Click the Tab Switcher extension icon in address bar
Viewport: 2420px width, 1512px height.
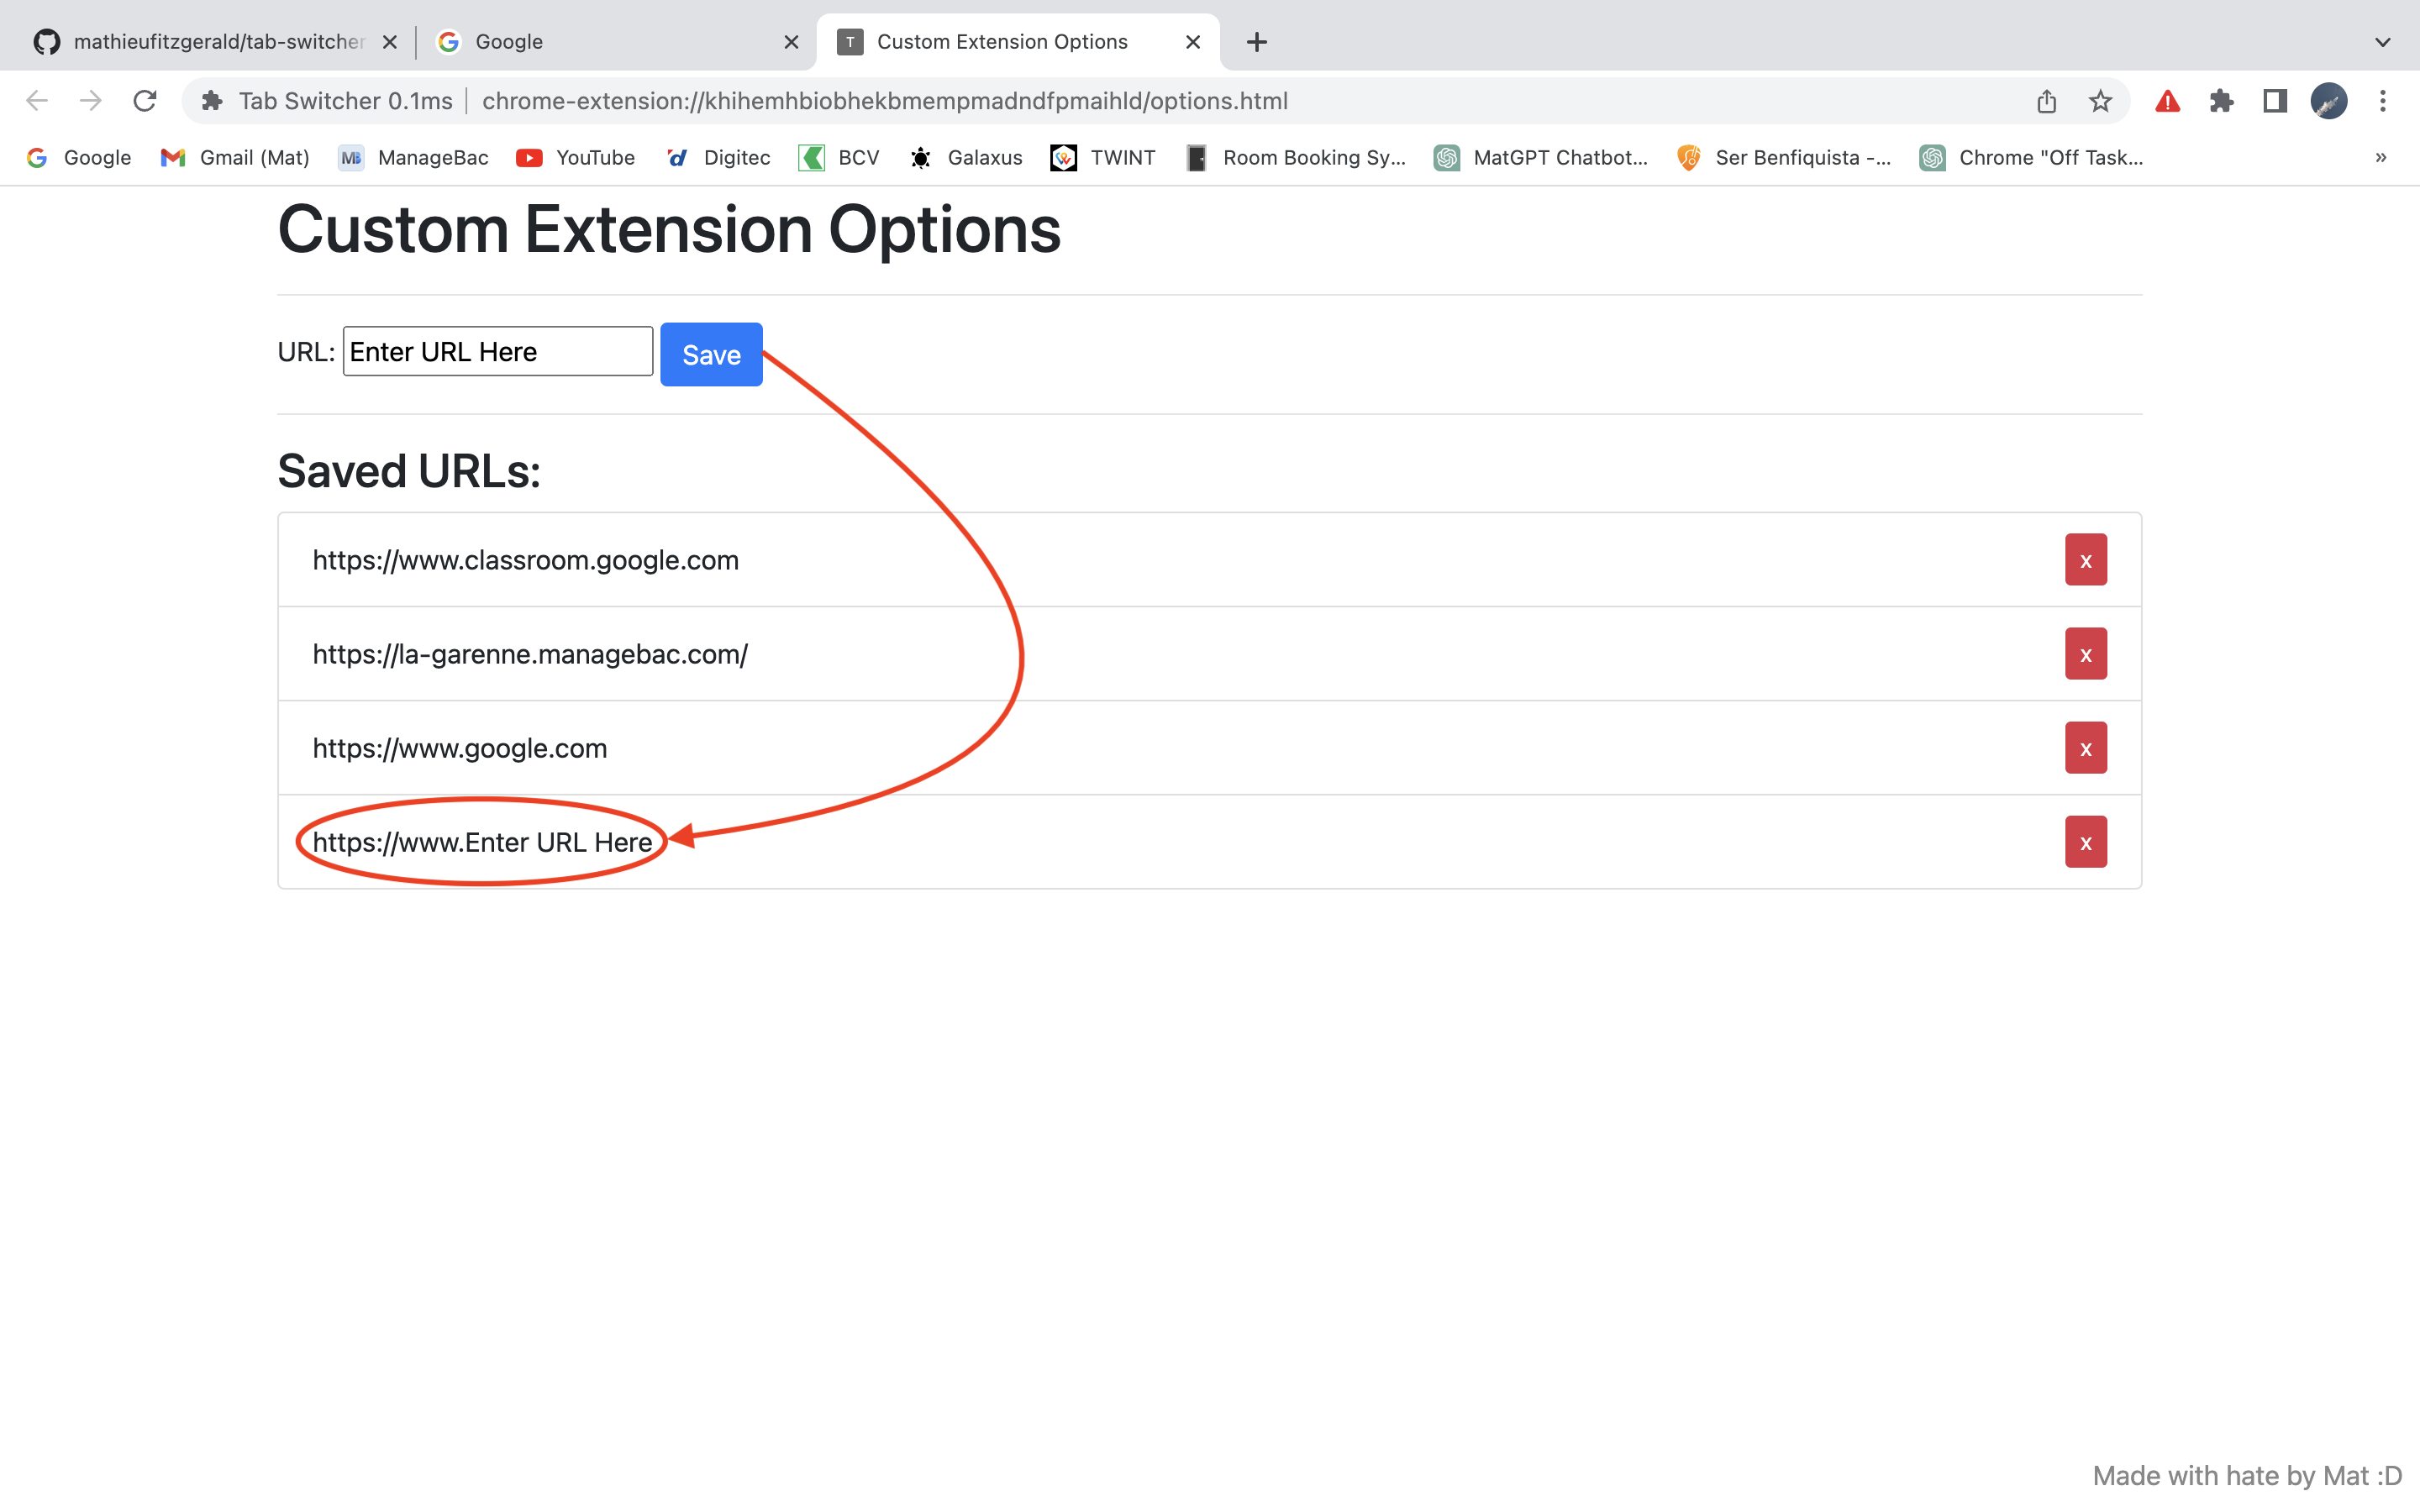pyautogui.click(x=211, y=100)
